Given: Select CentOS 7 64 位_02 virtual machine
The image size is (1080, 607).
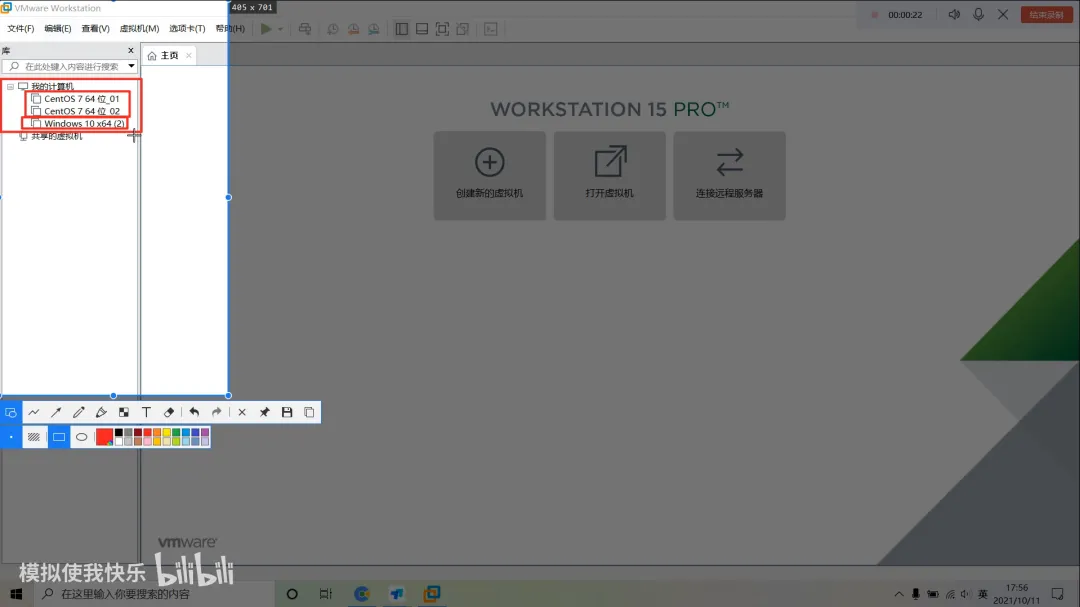Looking at the screenshot, I should 76,111.
